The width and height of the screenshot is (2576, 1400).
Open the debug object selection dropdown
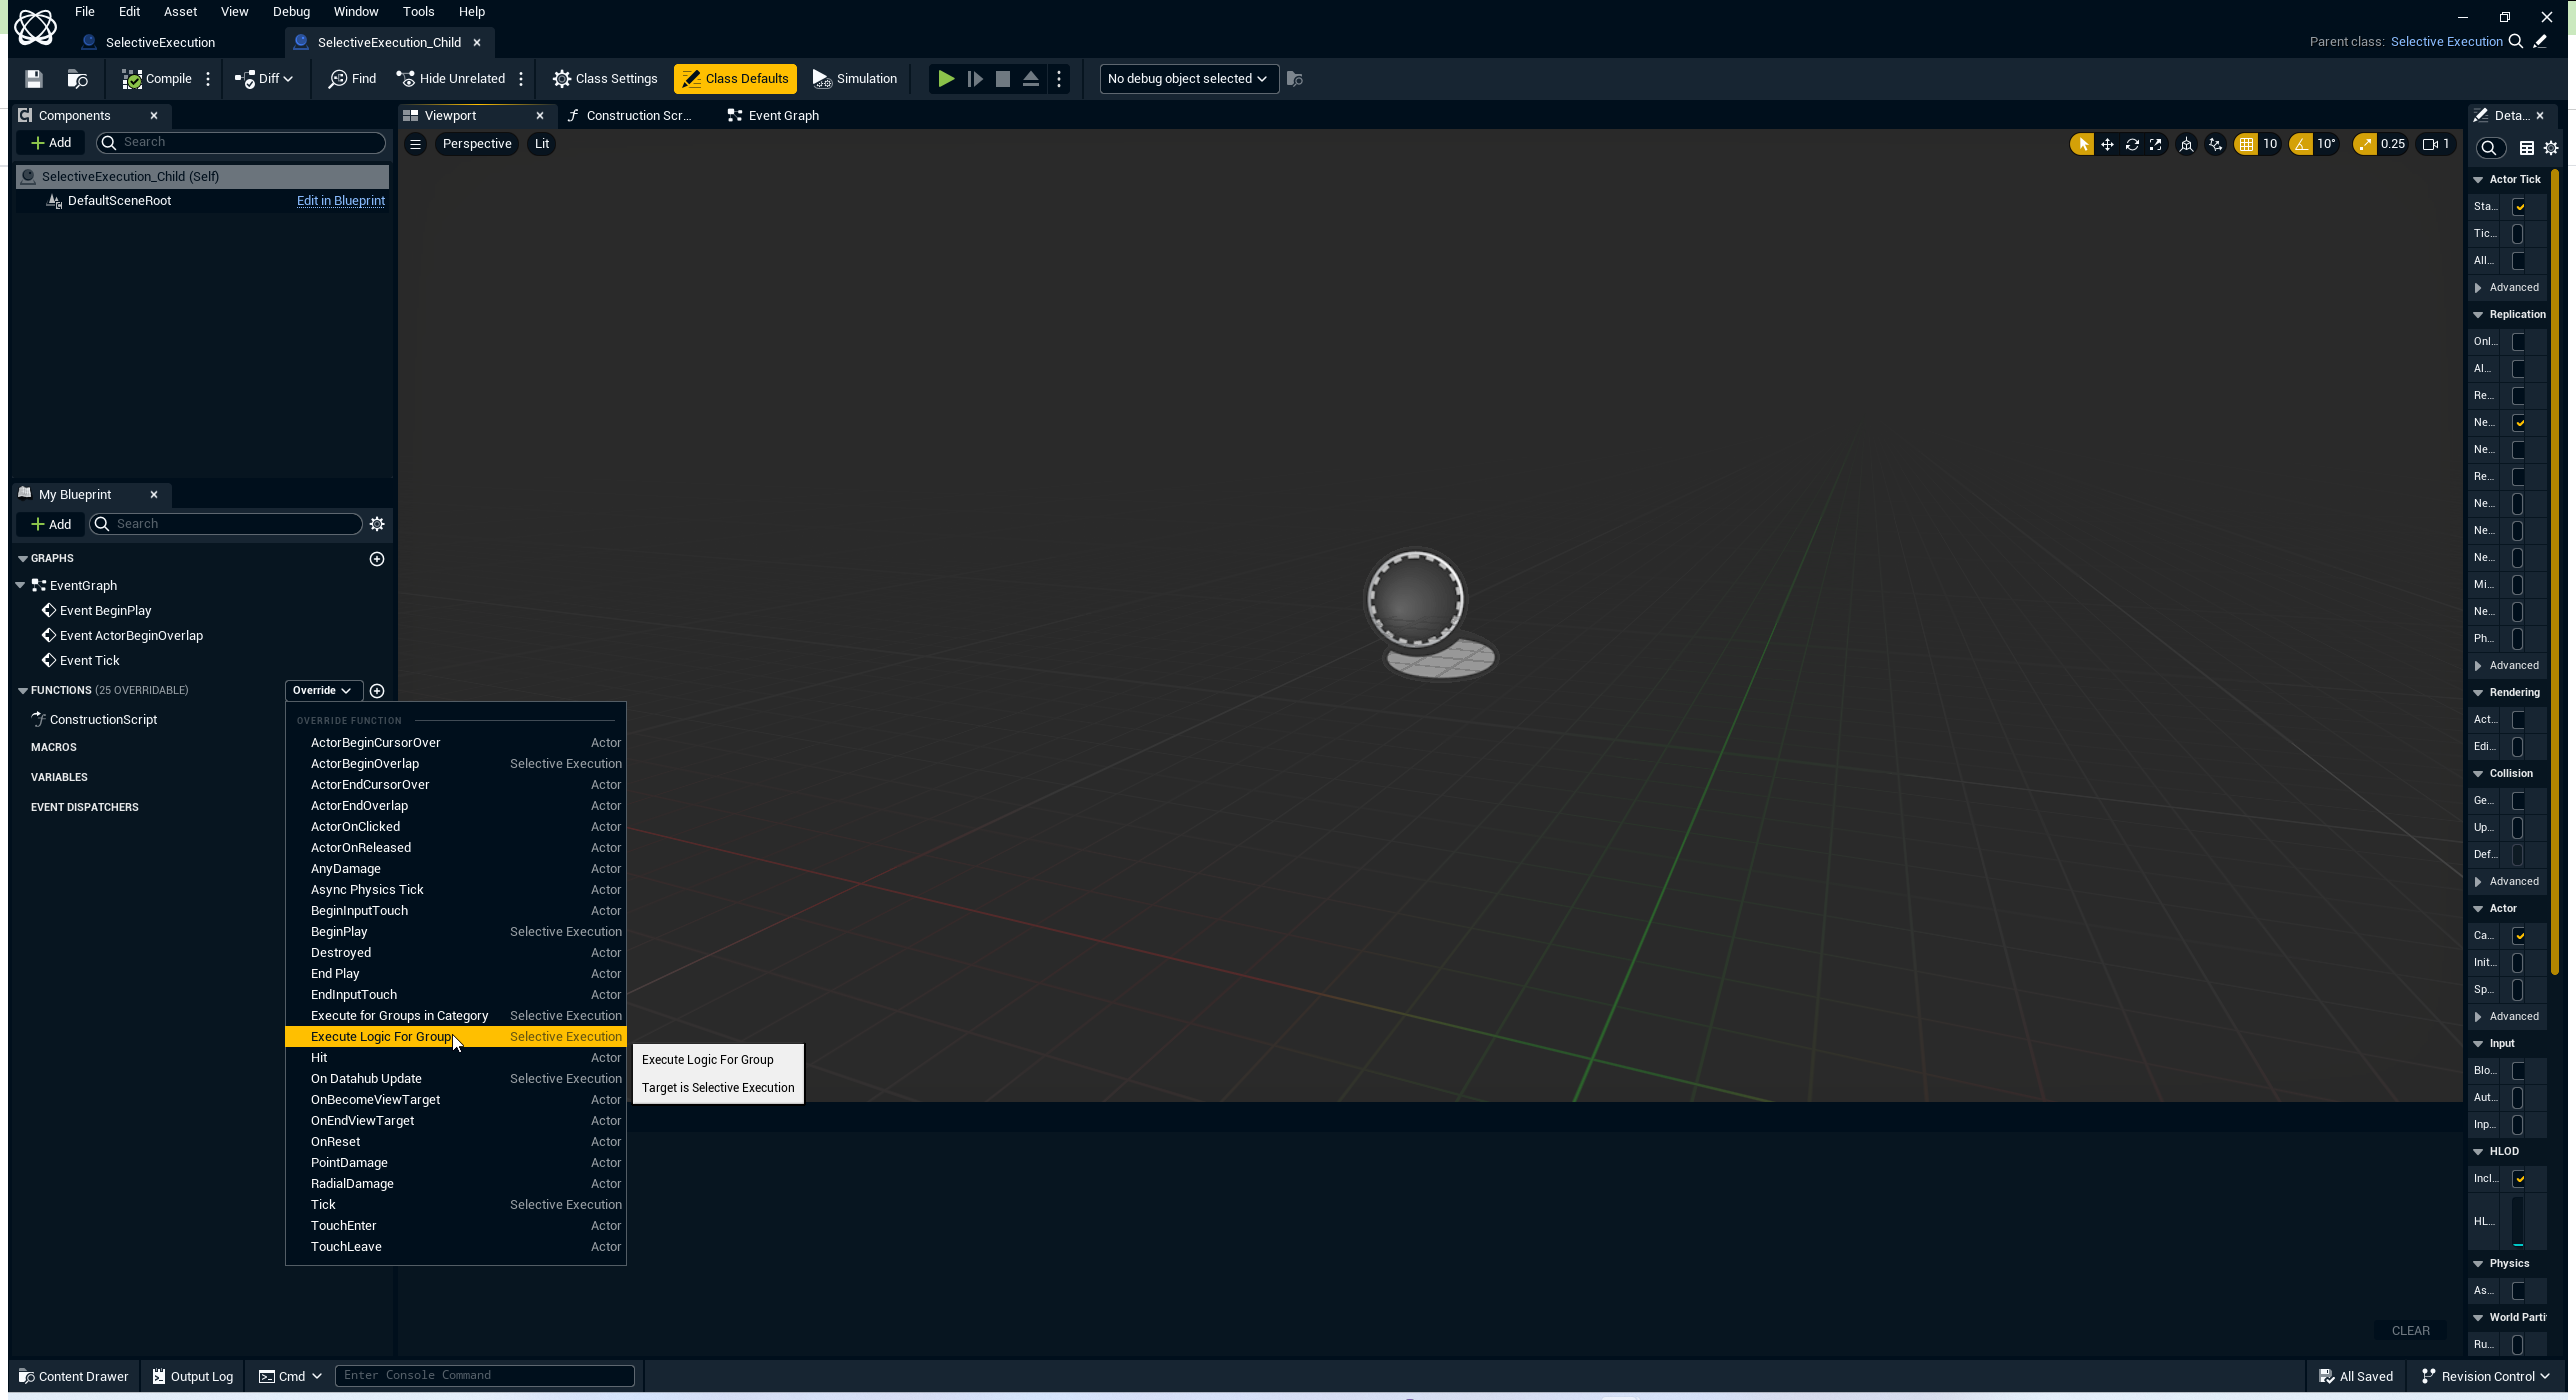(1188, 79)
